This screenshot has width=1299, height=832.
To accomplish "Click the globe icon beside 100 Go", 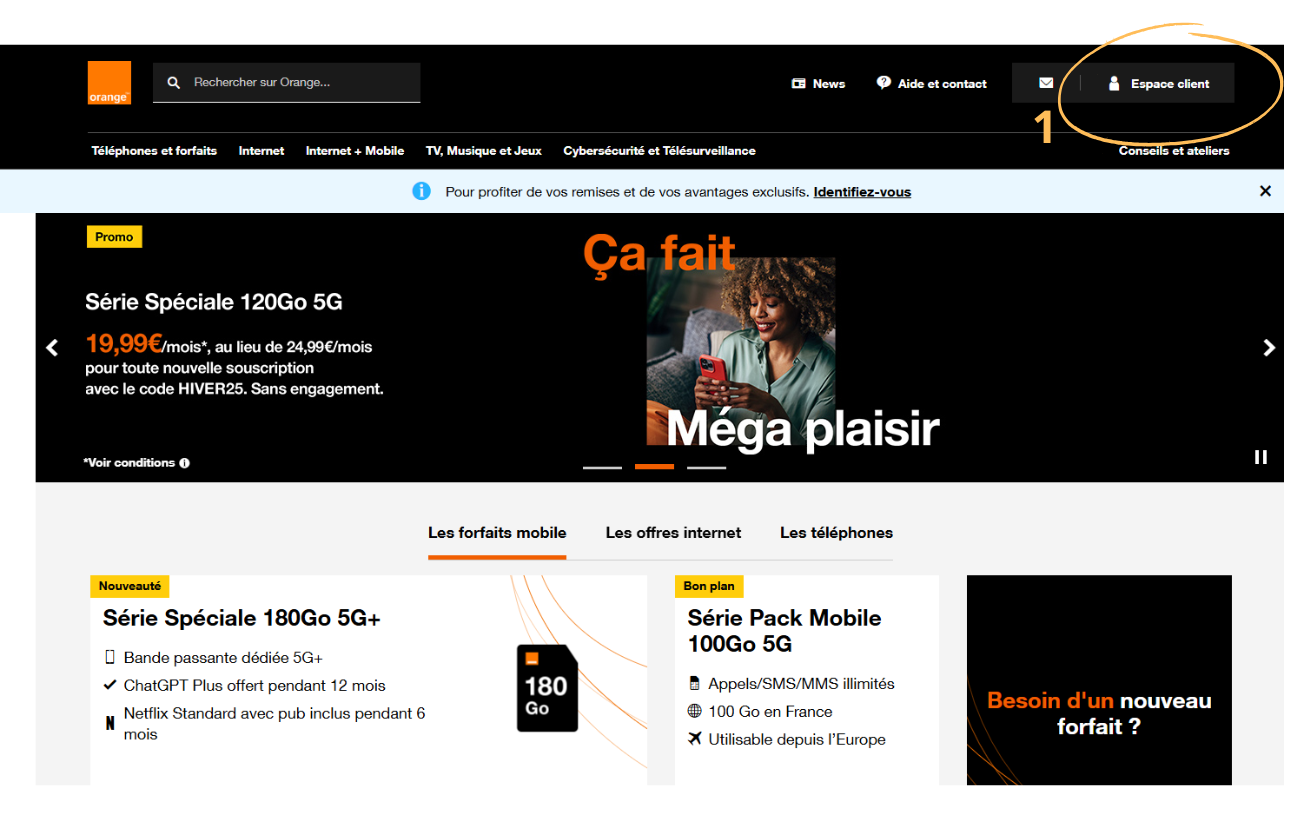I will [694, 711].
